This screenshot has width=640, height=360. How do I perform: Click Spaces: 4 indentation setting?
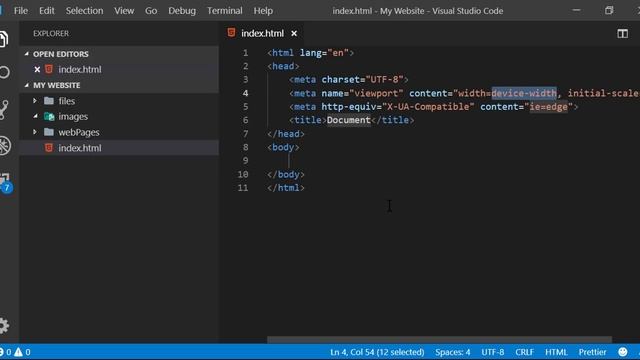coord(453,352)
